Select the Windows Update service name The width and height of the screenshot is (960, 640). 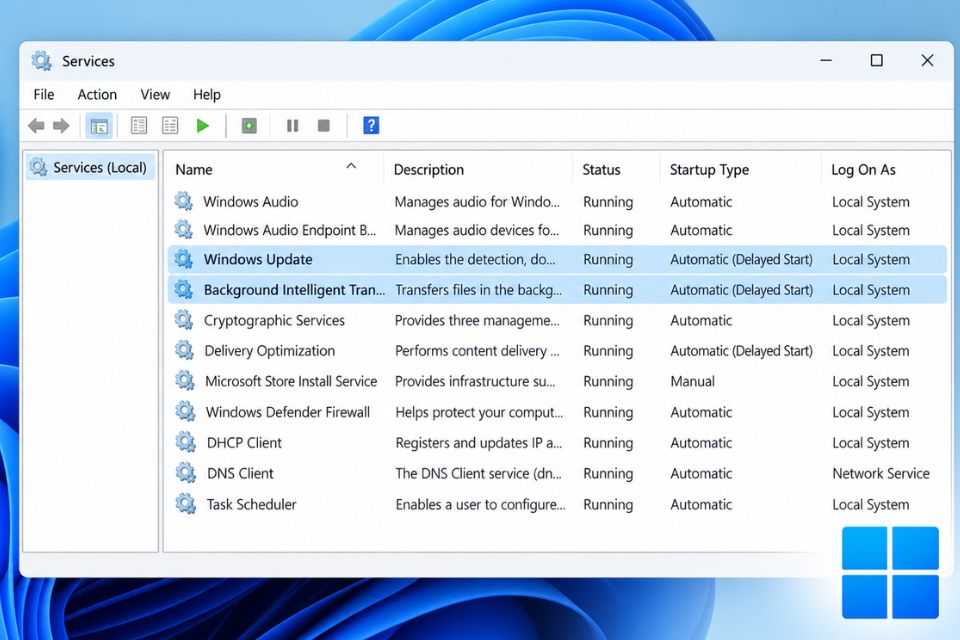258,259
